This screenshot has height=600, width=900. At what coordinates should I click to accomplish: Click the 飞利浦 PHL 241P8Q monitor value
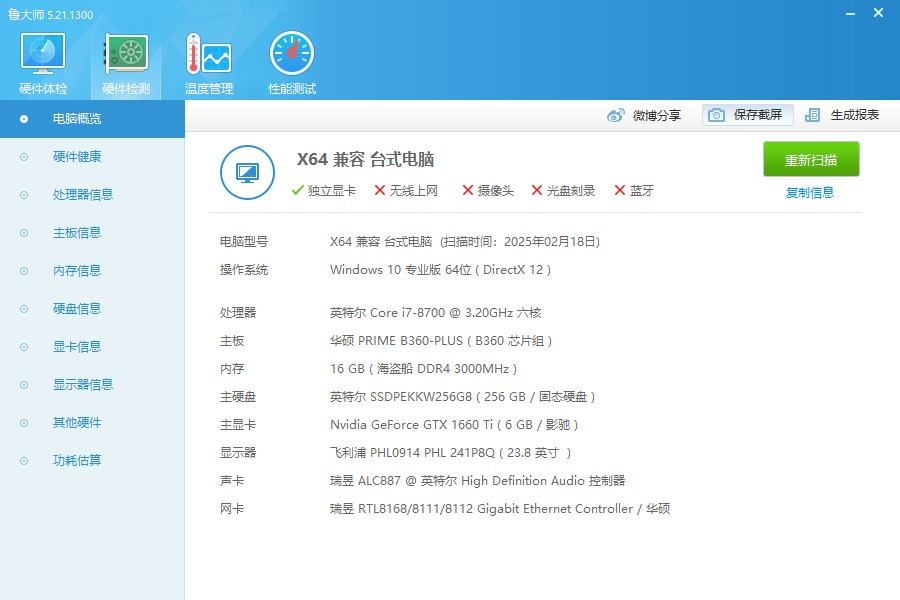point(451,453)
